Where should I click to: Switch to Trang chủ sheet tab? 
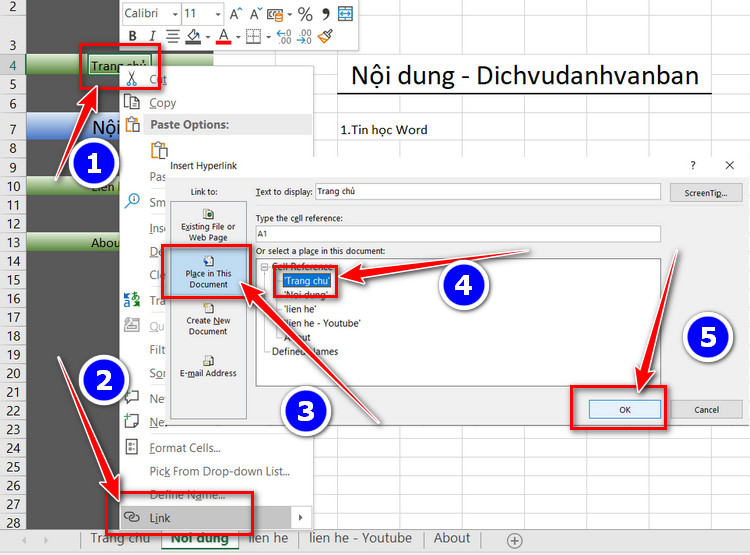coord(120,539)
